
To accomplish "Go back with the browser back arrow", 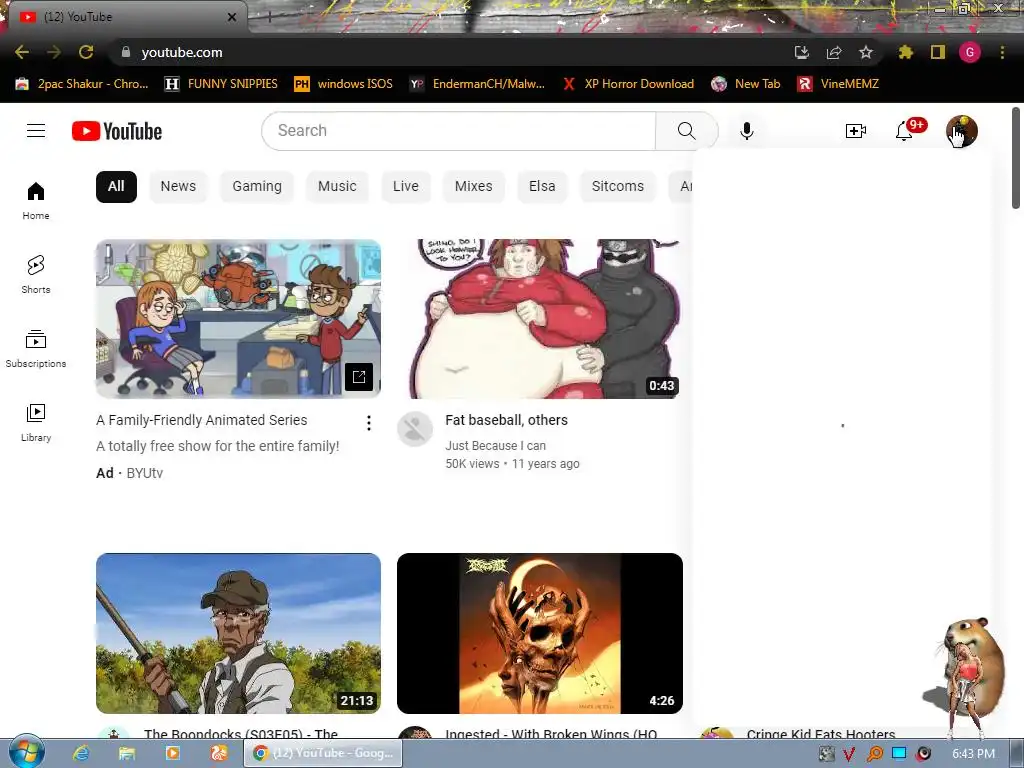I will point(22,52).
